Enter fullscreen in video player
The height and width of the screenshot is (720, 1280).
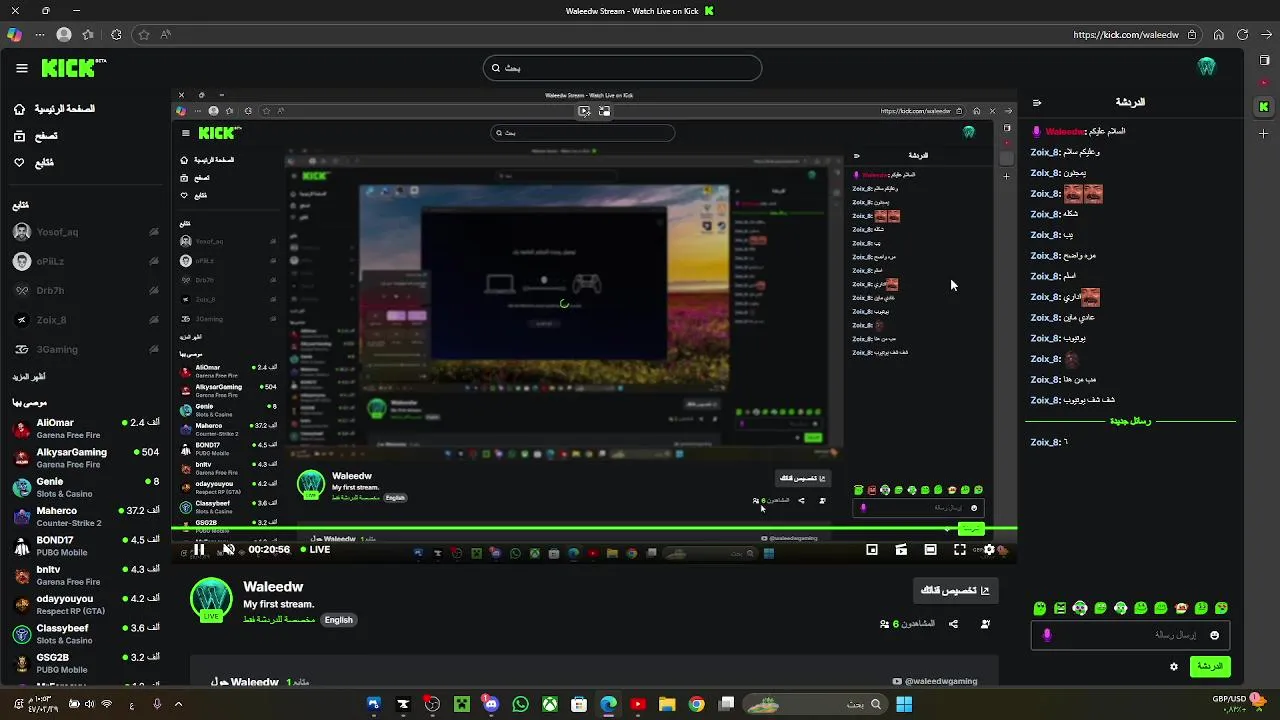click(960, 549)
